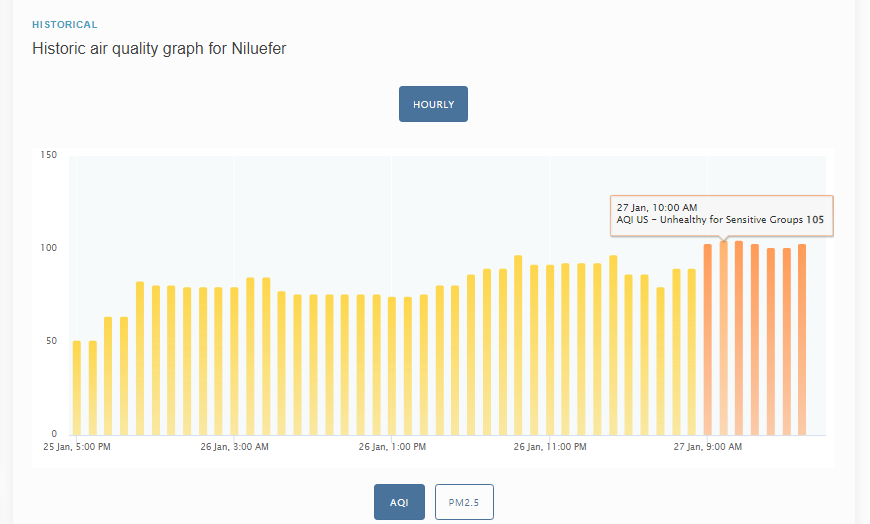Switch the graph to PM2.5

pos(464,502)
